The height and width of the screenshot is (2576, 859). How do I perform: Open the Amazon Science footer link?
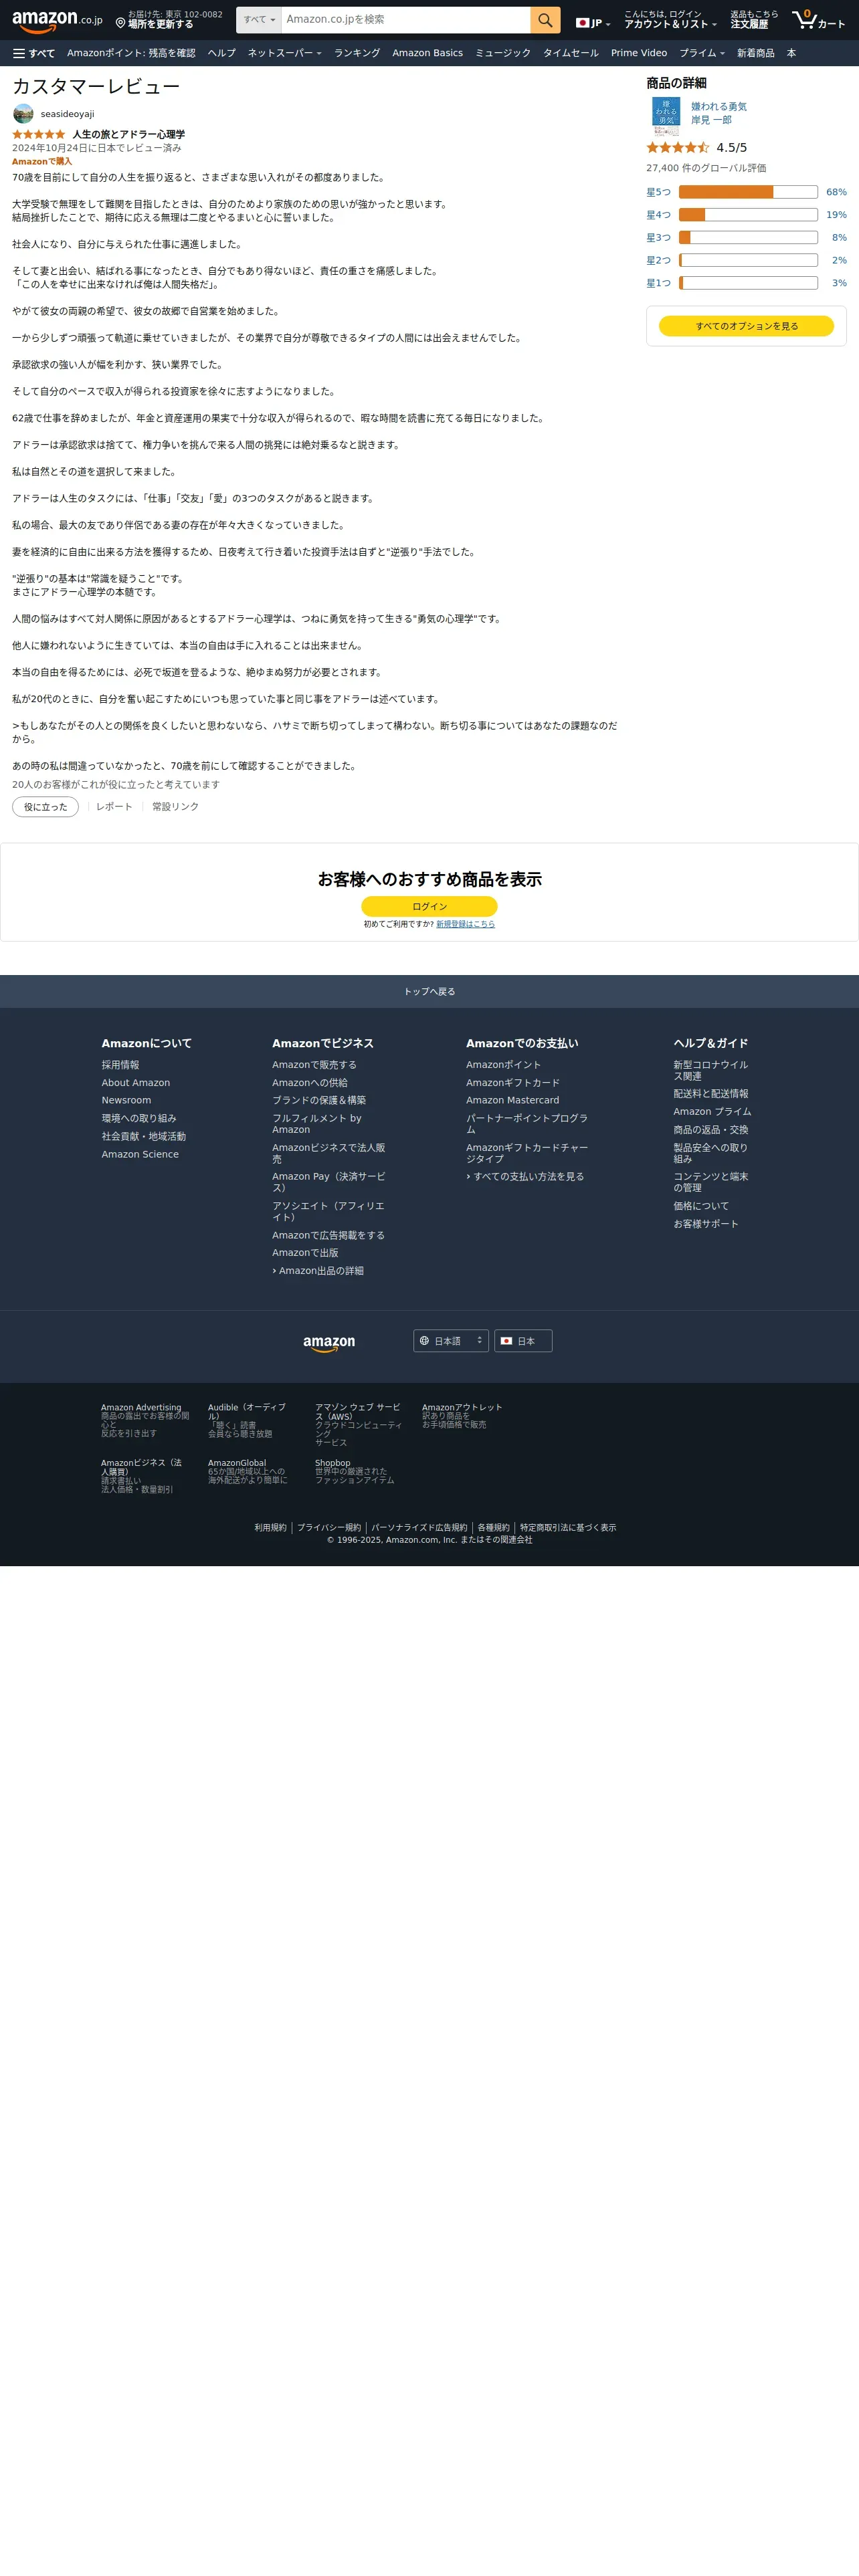140,1154
